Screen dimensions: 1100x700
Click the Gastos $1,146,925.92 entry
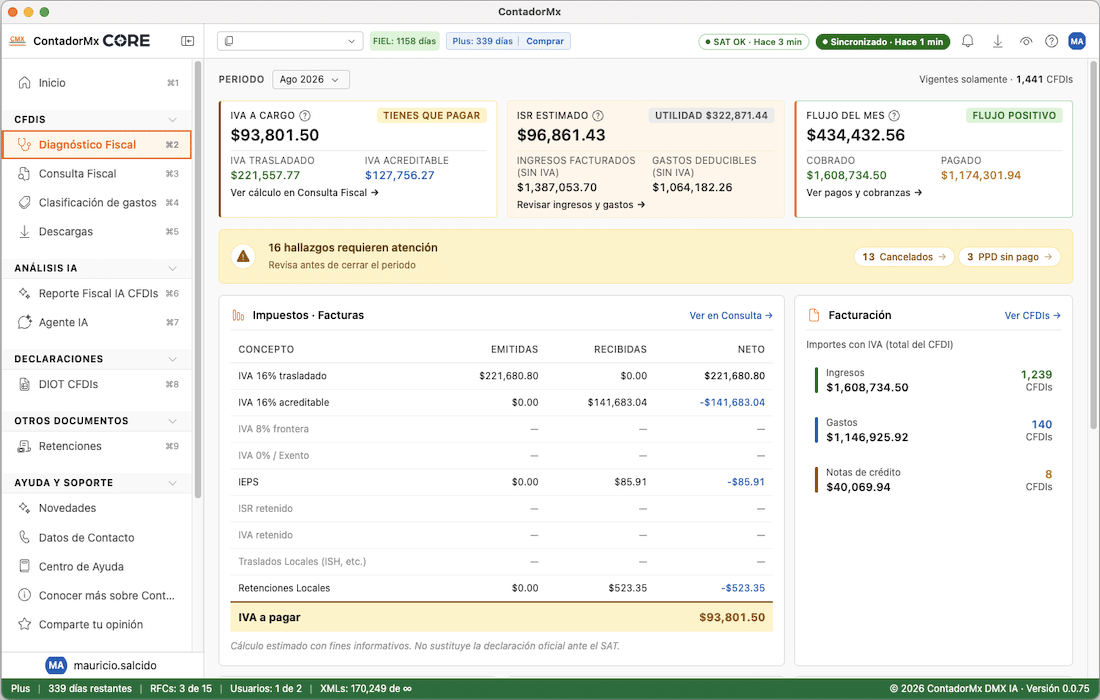click(934, 430)
